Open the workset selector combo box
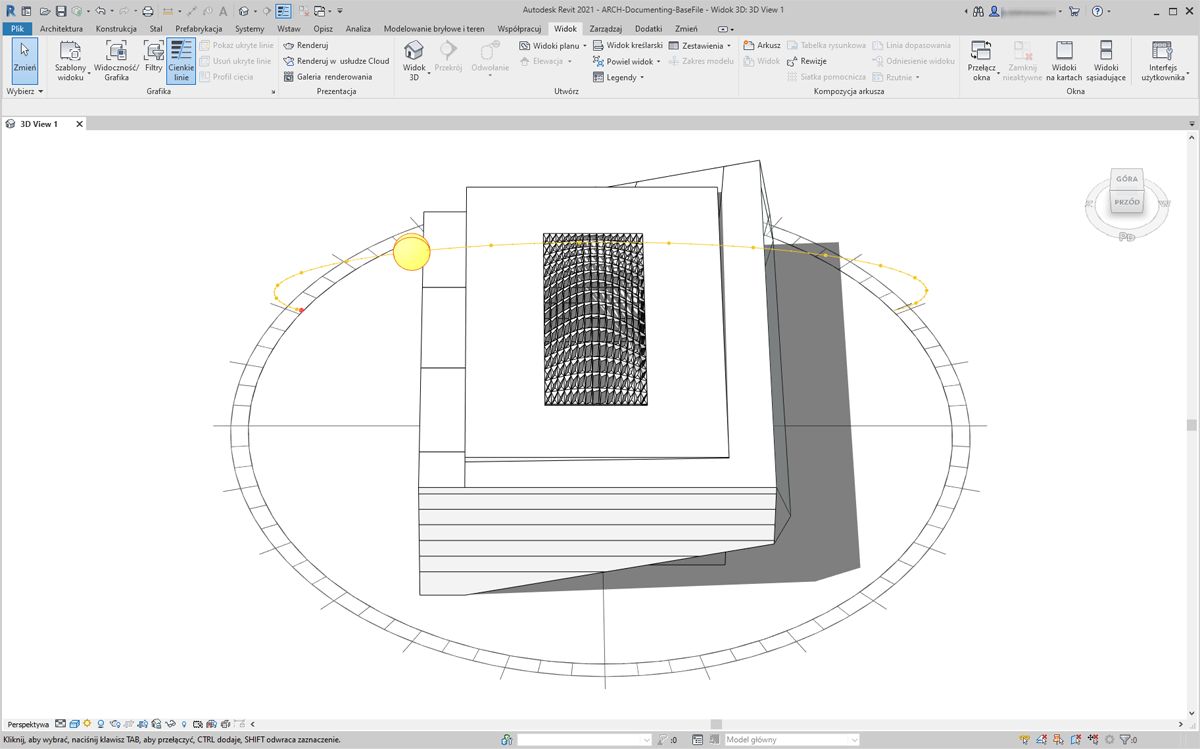Image resolution: width=1200 pixels, height=749 pixels. tap(584, 740)
